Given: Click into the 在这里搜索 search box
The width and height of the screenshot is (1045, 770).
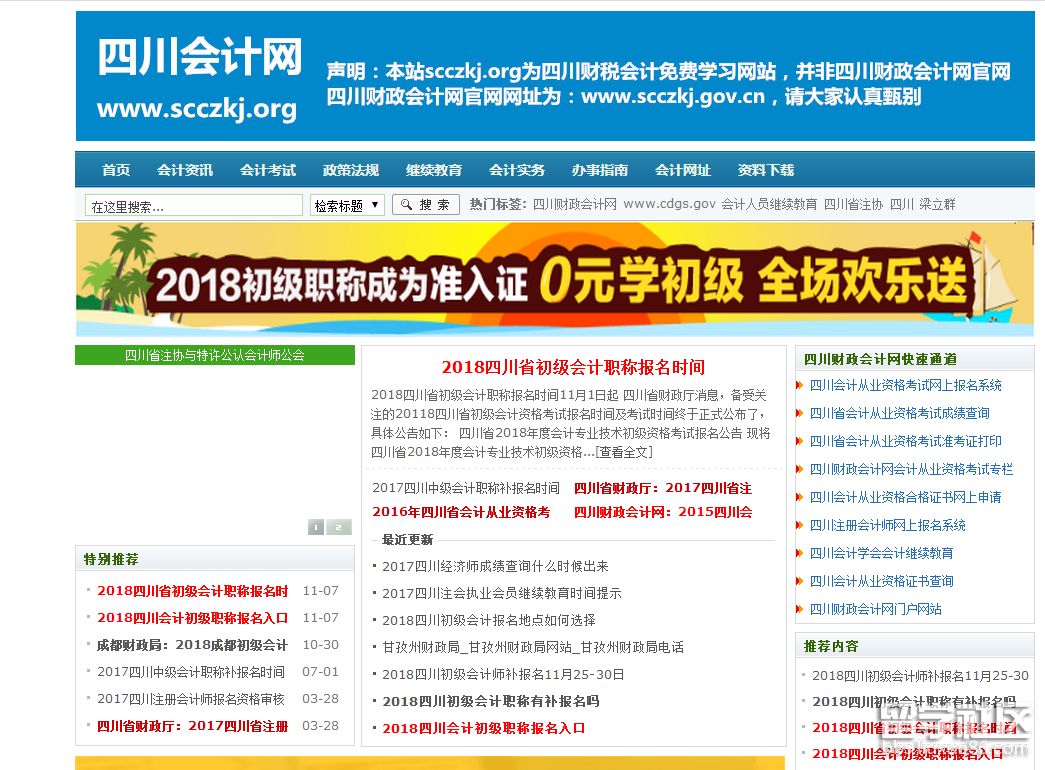Looking at the screenshot, I should pos(190,204).
